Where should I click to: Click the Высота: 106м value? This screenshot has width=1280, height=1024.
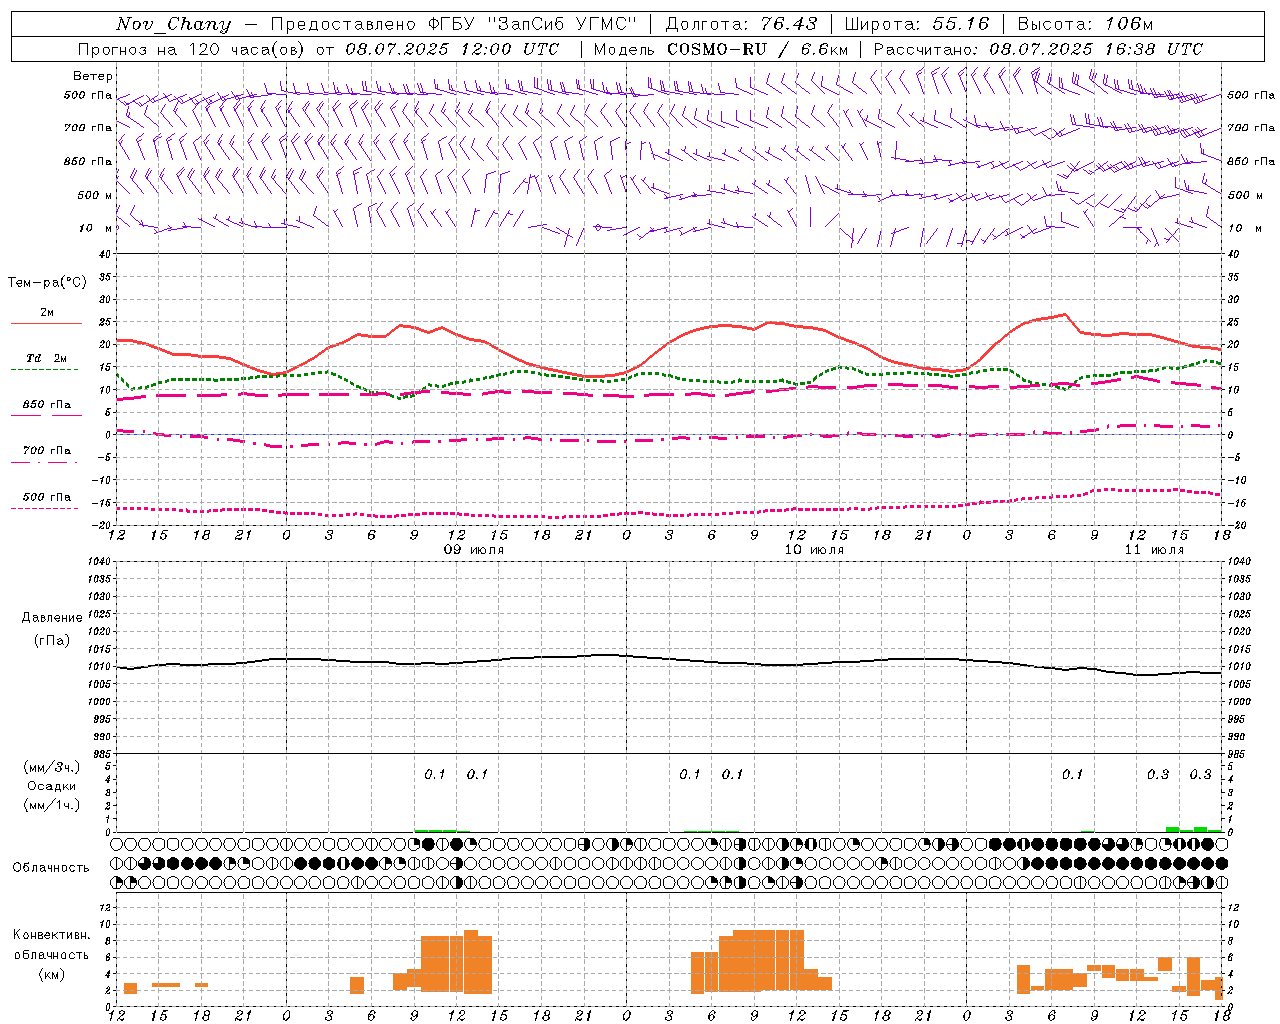(1086, 24)
